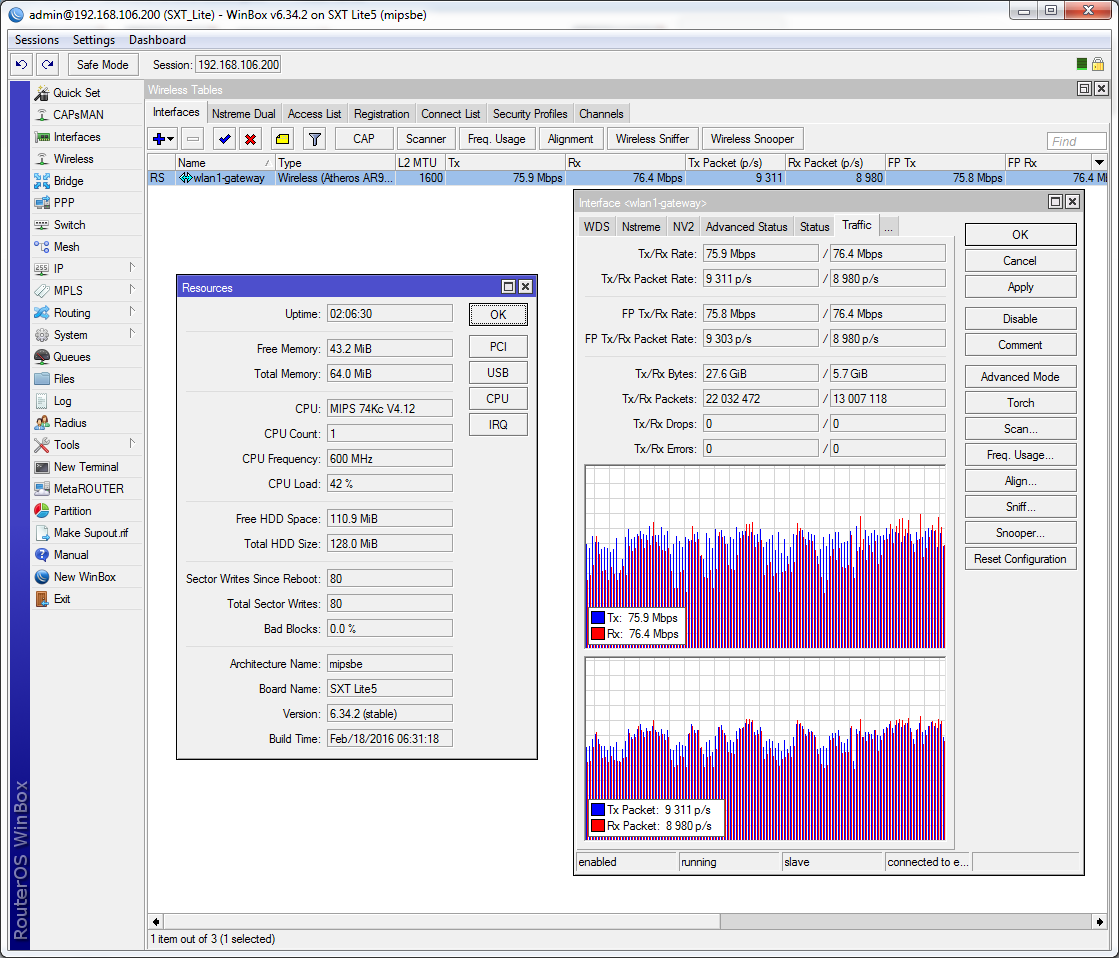This screenshot has width=1119, height=958.
Task: Click the yellow comment note icon
Action: pos(283,139)
